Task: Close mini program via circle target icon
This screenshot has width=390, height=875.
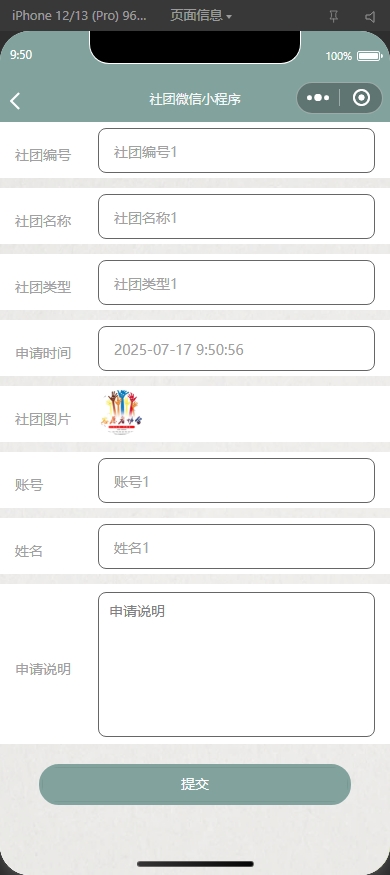Action: coord(362,98)
